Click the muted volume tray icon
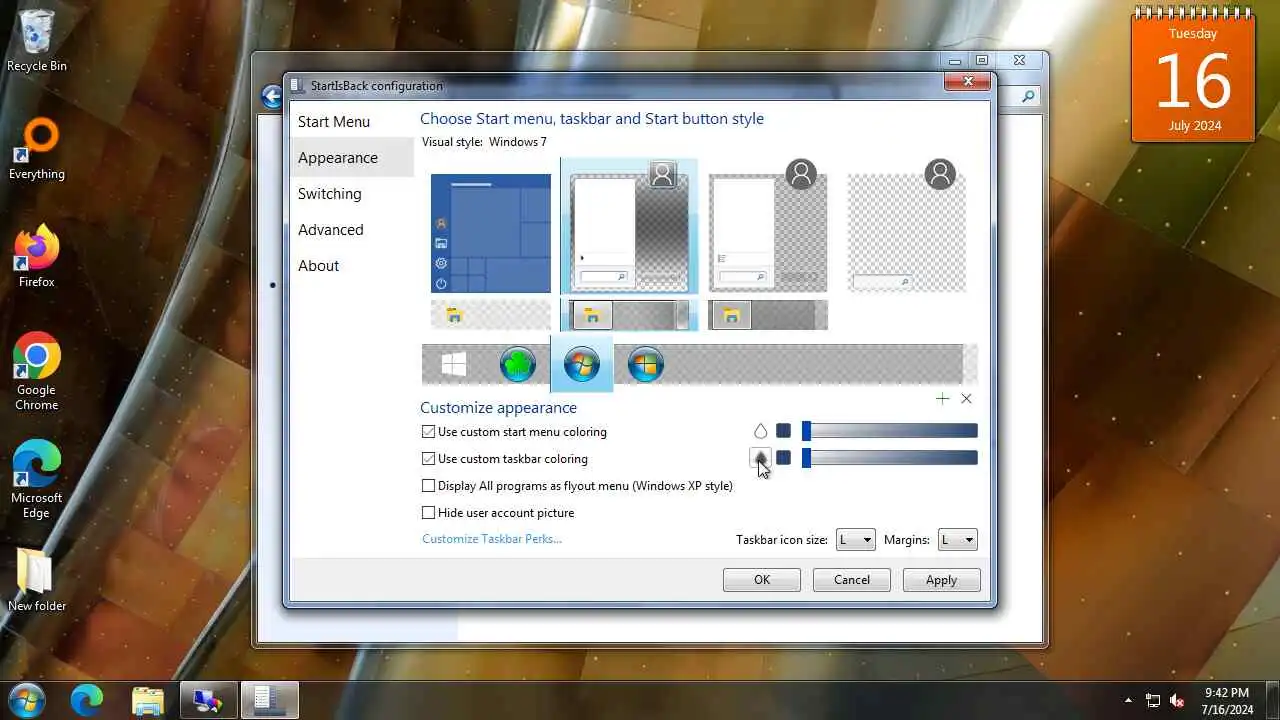1280x720 pixels. [x=1177, y=701]
